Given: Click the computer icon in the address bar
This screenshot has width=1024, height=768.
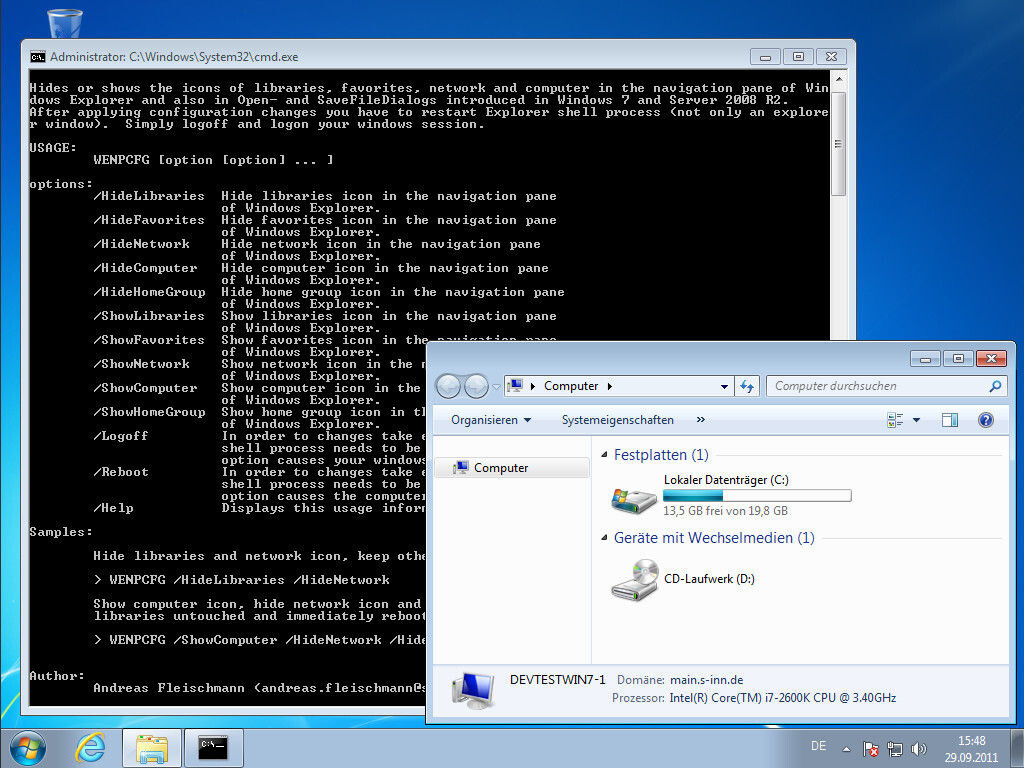Looking at the screenshot, I should pos(515,386).
